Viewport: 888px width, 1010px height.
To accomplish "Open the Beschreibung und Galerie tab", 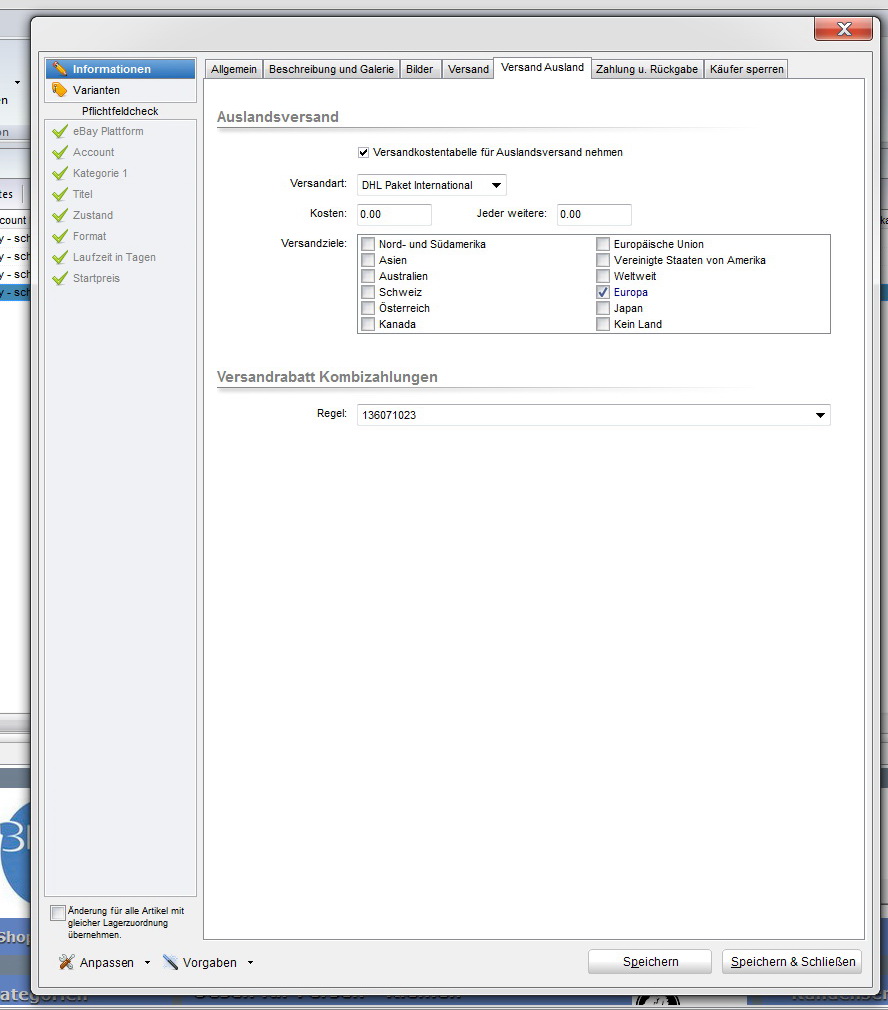I will (331, 69).
